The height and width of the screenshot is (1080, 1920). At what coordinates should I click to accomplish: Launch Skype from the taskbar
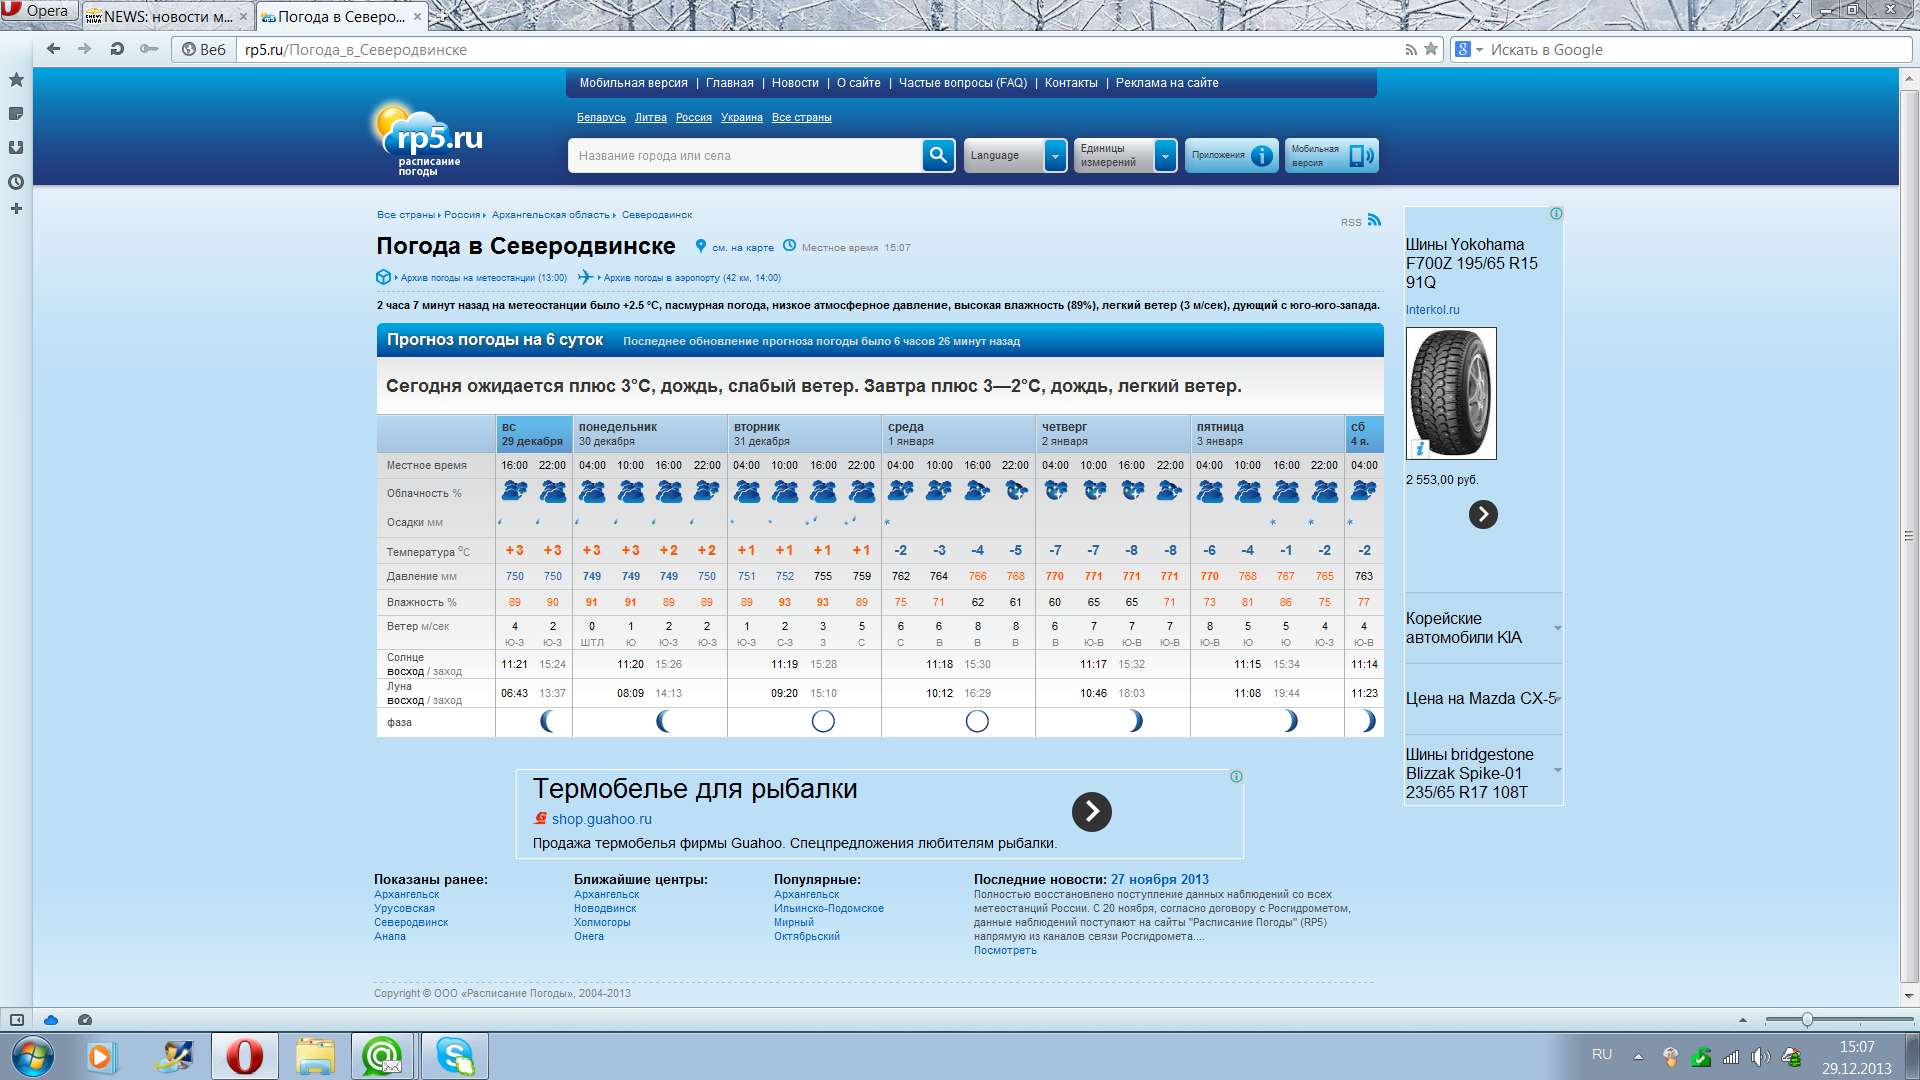point(455,1056)
